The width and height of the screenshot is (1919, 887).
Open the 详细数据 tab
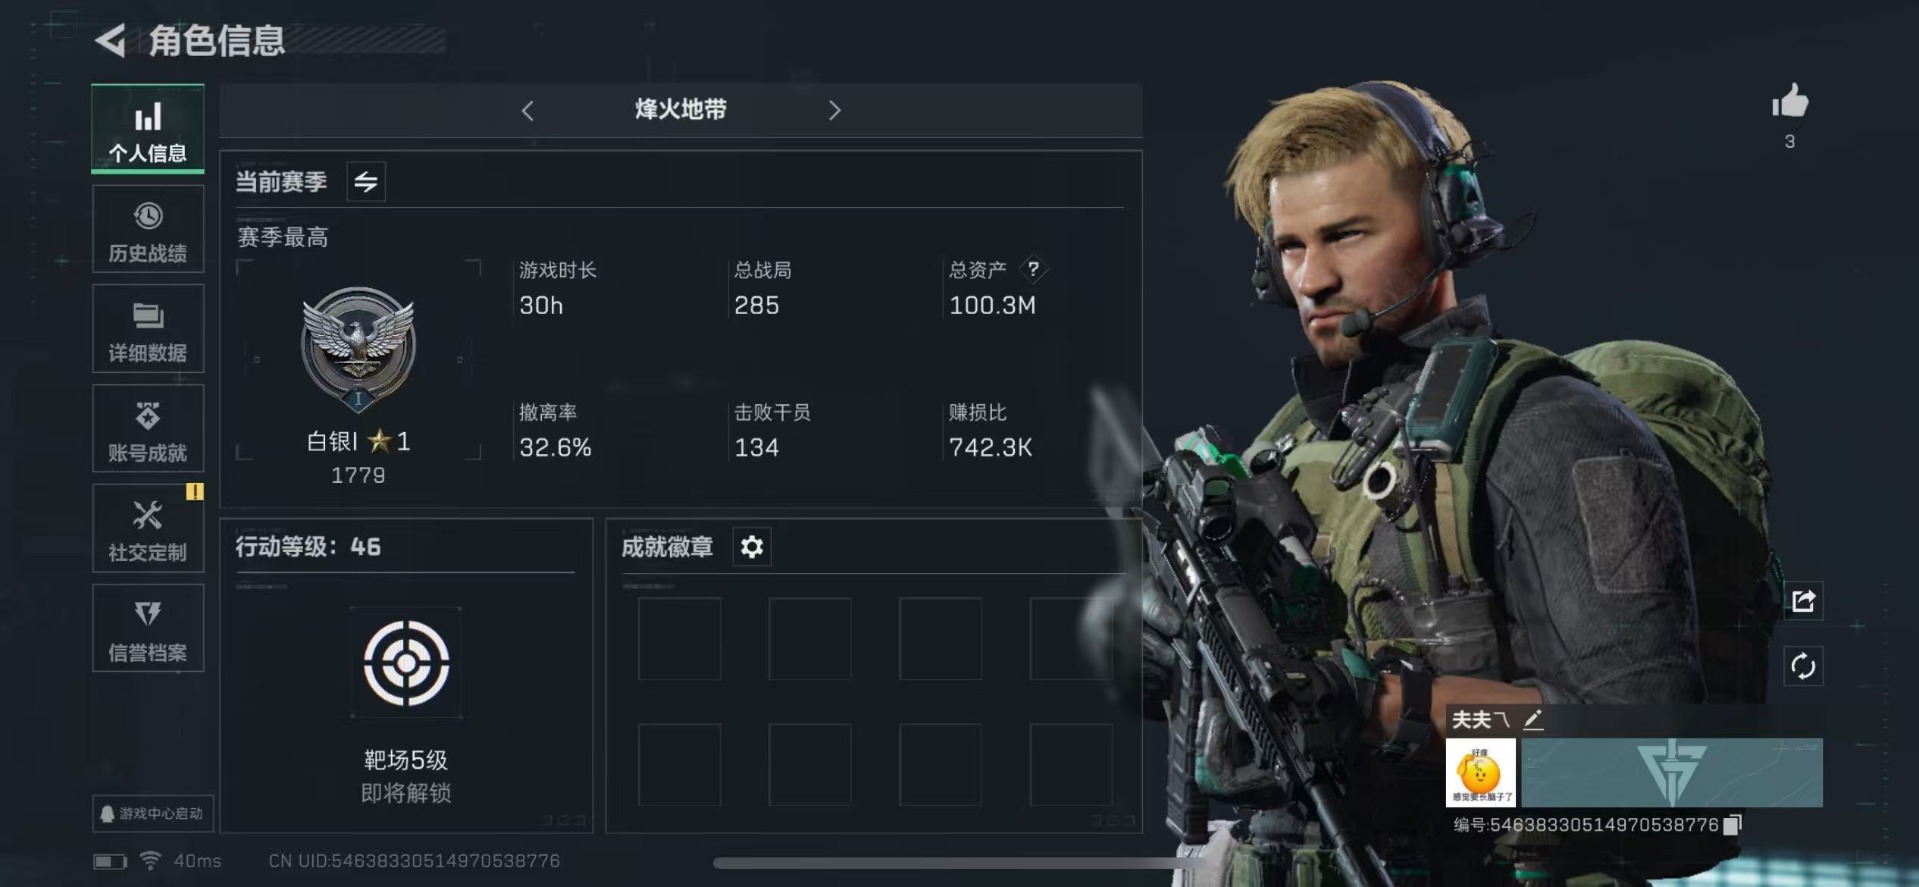click(148, 329)
